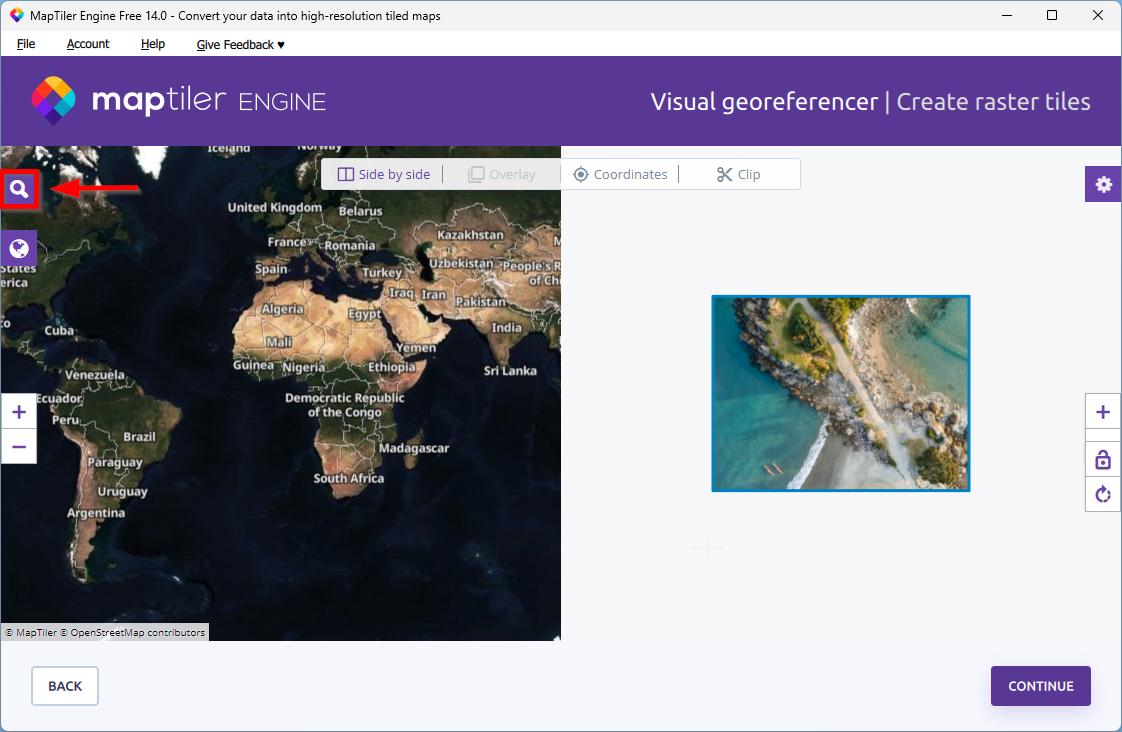Minimize the MapTiler Engine window
1122x732 pixels.
click(x=1007, y=15)
